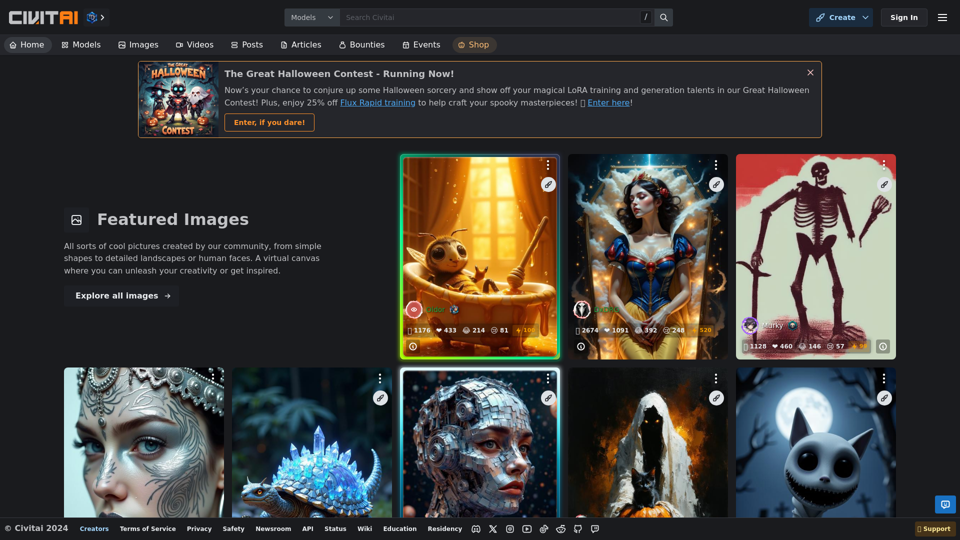This screenshot has height=540, width=960.
Task: Open the YouTube link in the footer
Action: pyautogui.click(x=527, y=529)
